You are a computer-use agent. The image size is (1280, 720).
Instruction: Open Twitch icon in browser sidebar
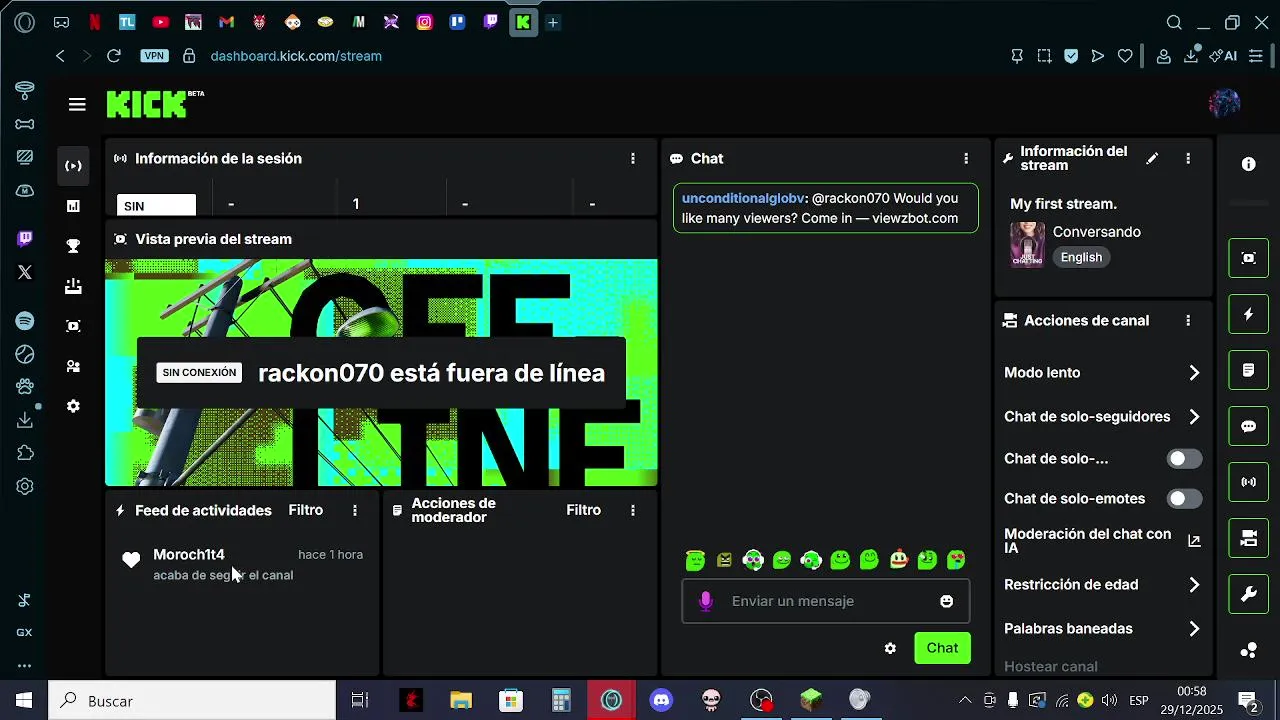click(x=25, y=238)
